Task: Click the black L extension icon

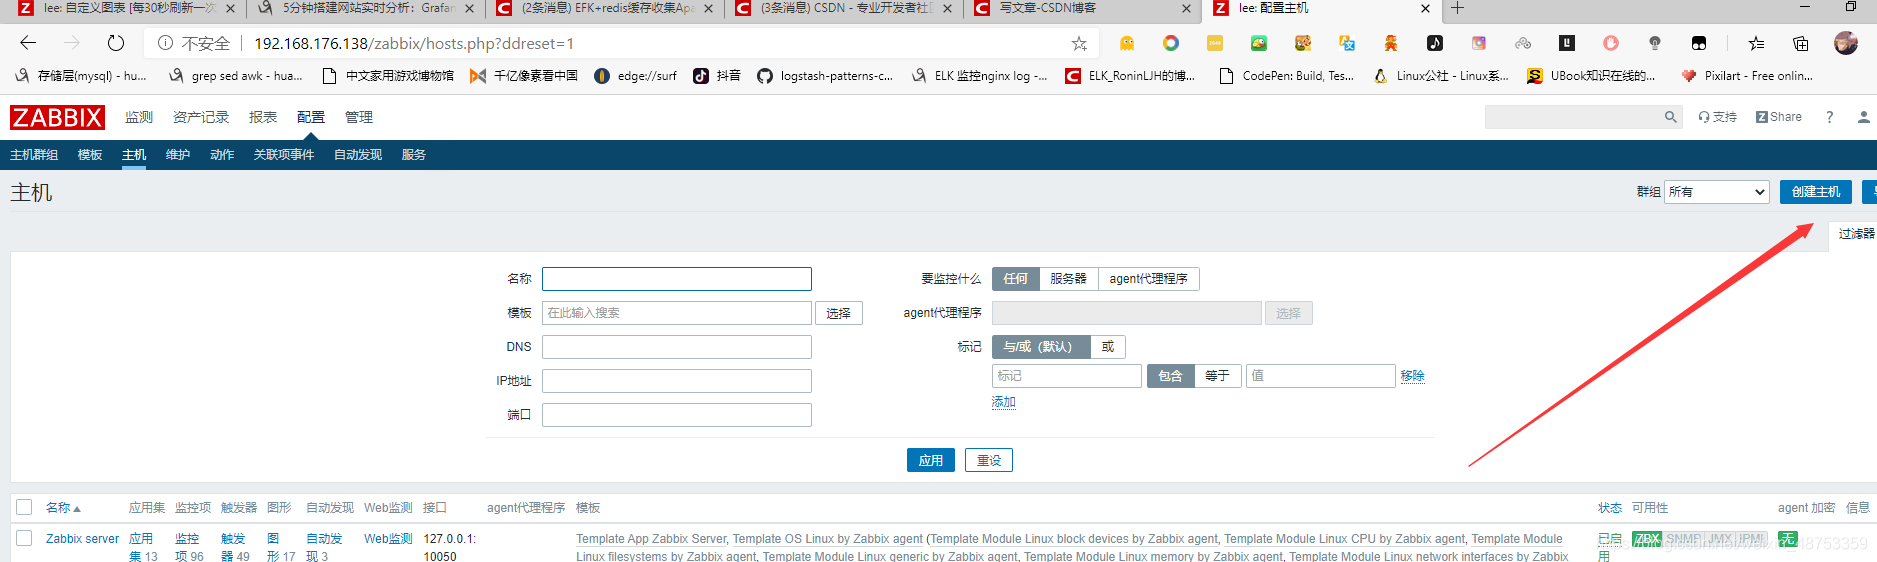Action: (1567, 43)
